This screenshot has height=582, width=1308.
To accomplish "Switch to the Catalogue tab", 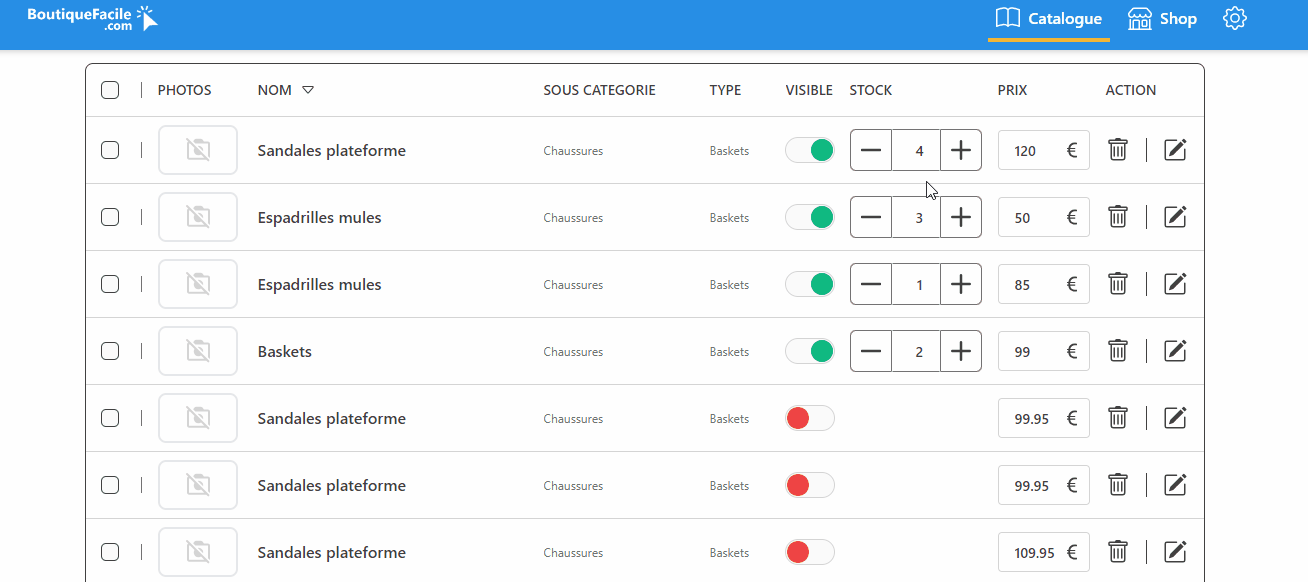I will [x=1049, y=19].
